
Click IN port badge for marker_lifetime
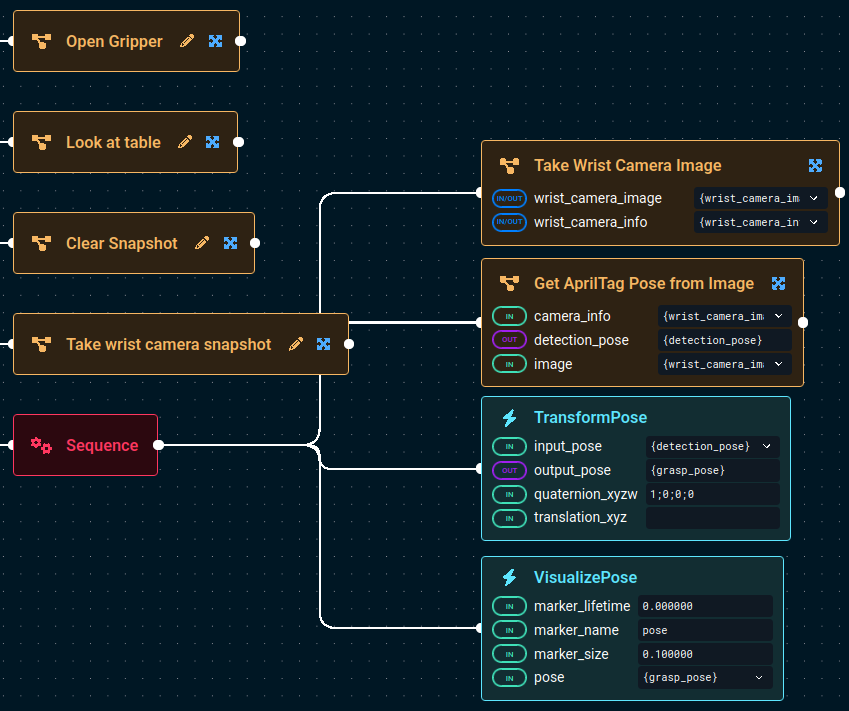coord(510,606)
